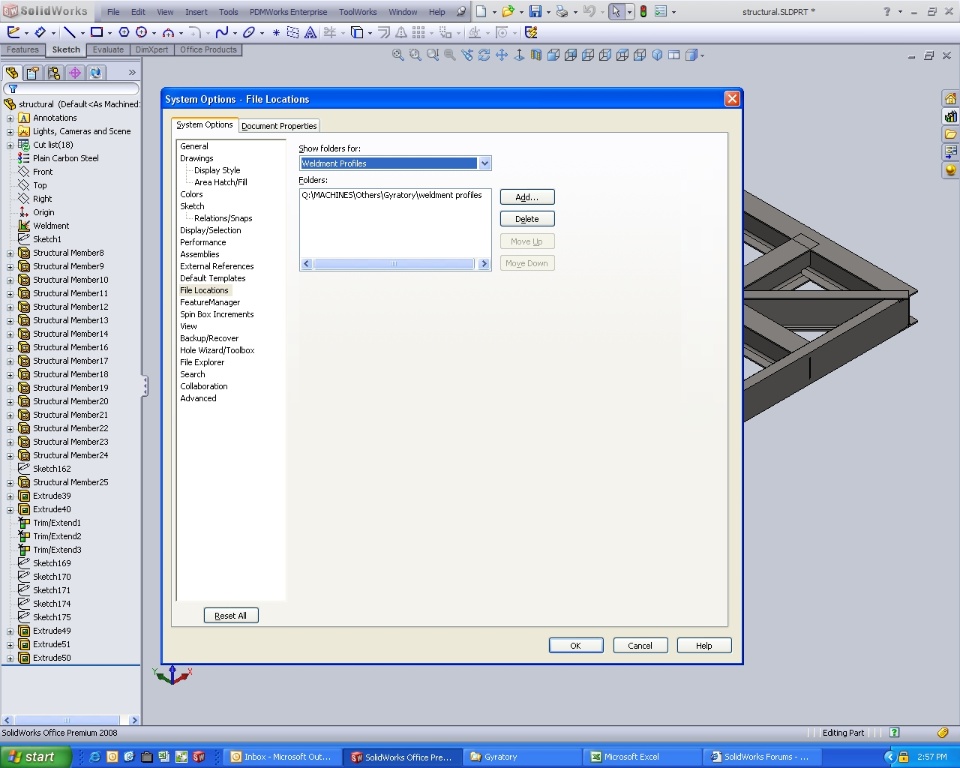Image resolution: width=960 pixels, height=768 pixels.
Task: Open the Tools menu
Action: coord(228,12)
